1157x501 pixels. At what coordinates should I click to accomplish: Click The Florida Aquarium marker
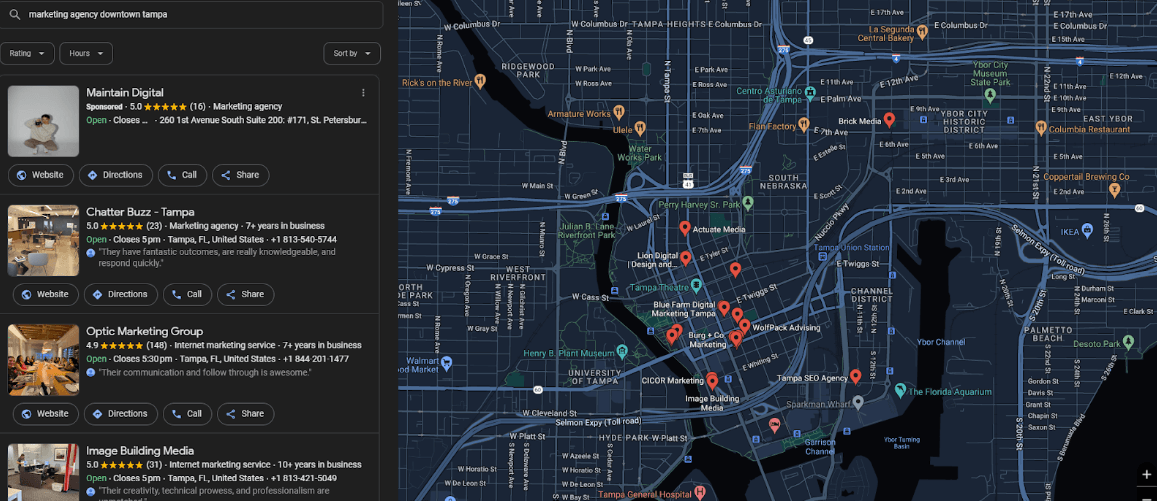[x=899, y=390]
